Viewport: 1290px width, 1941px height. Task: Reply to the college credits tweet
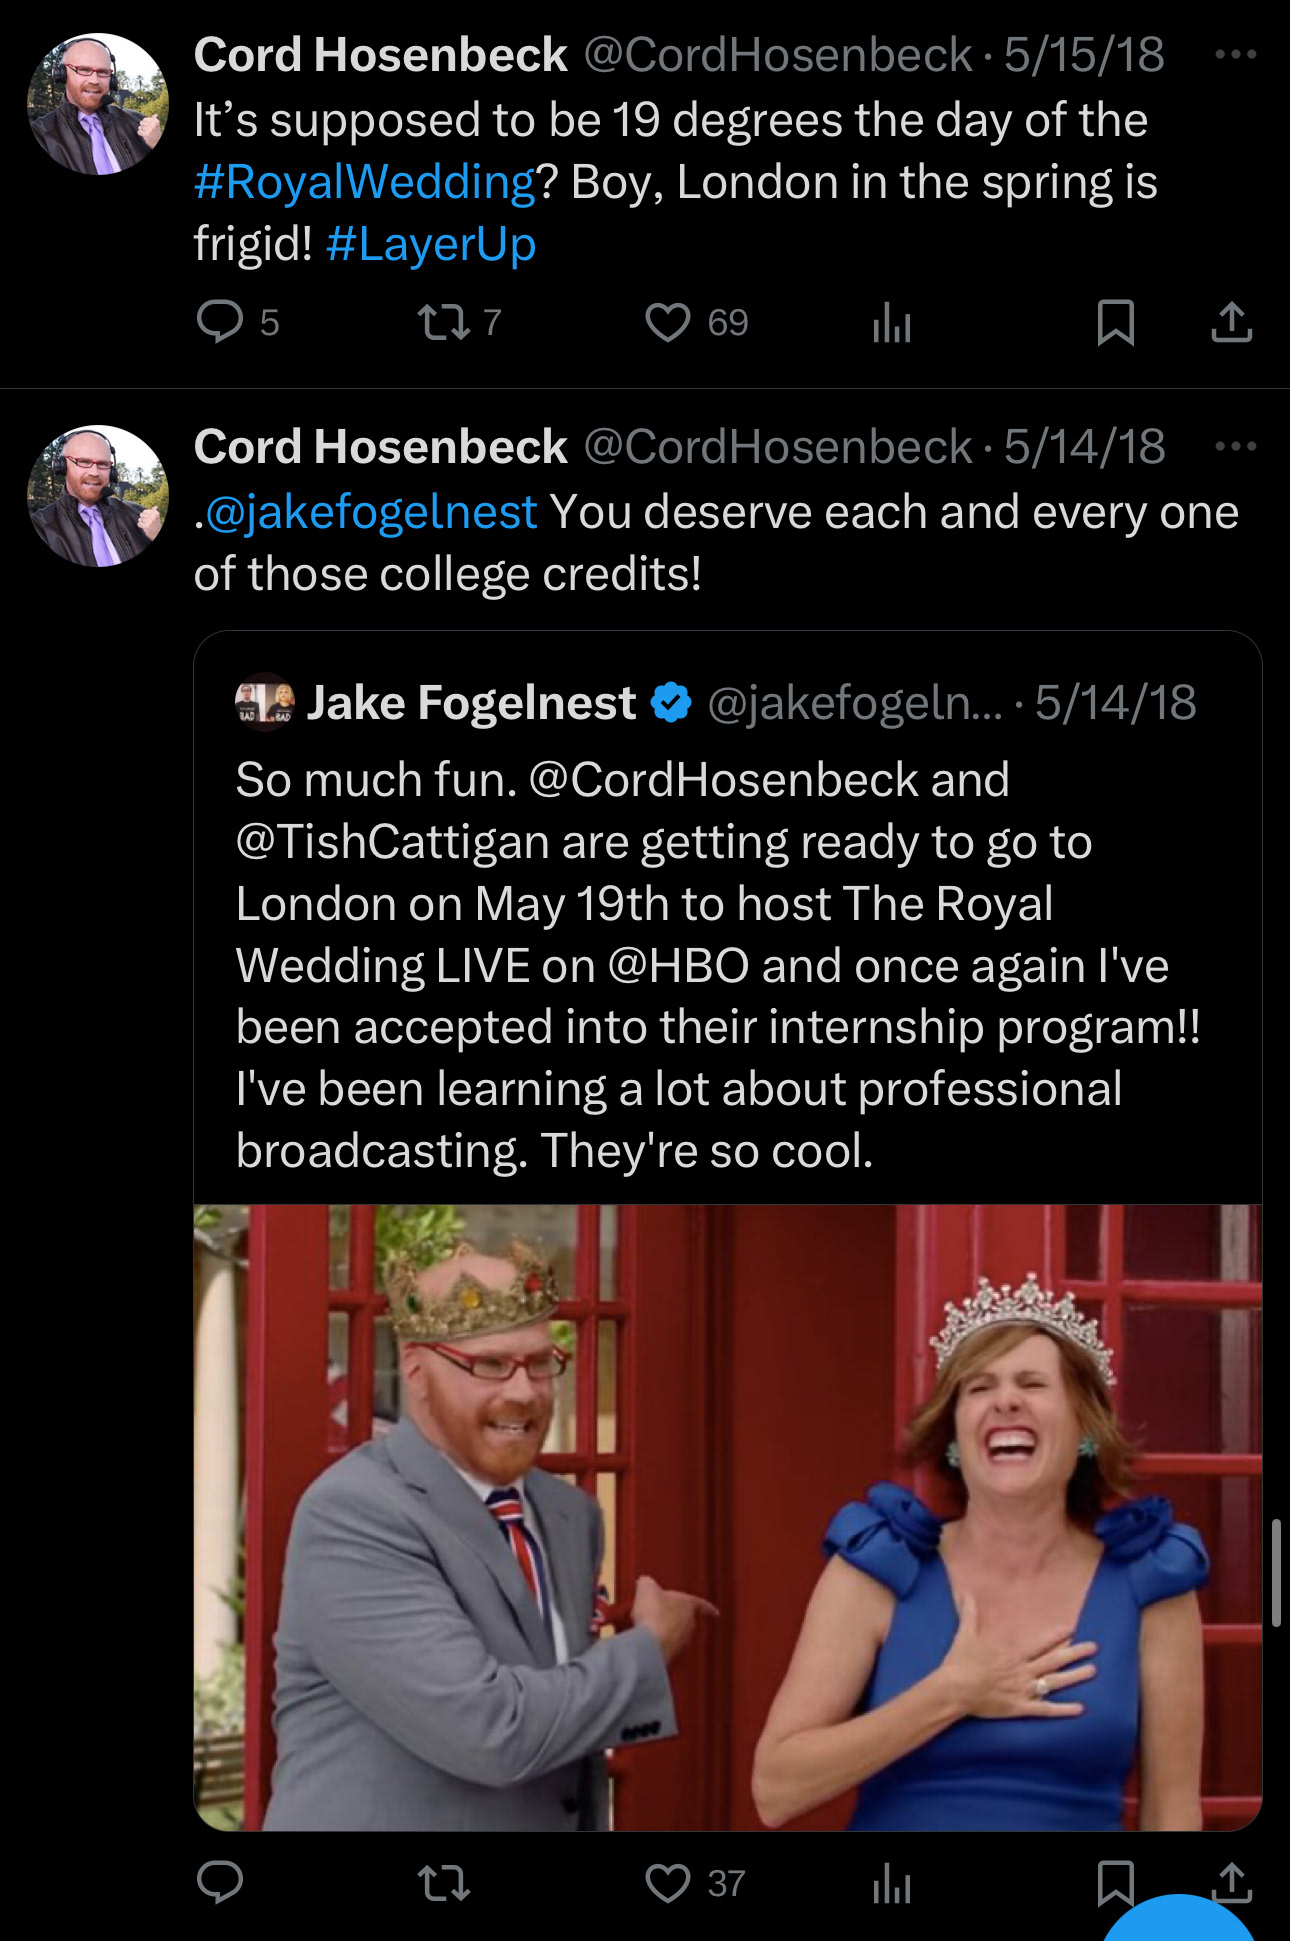coord(221,1883)
